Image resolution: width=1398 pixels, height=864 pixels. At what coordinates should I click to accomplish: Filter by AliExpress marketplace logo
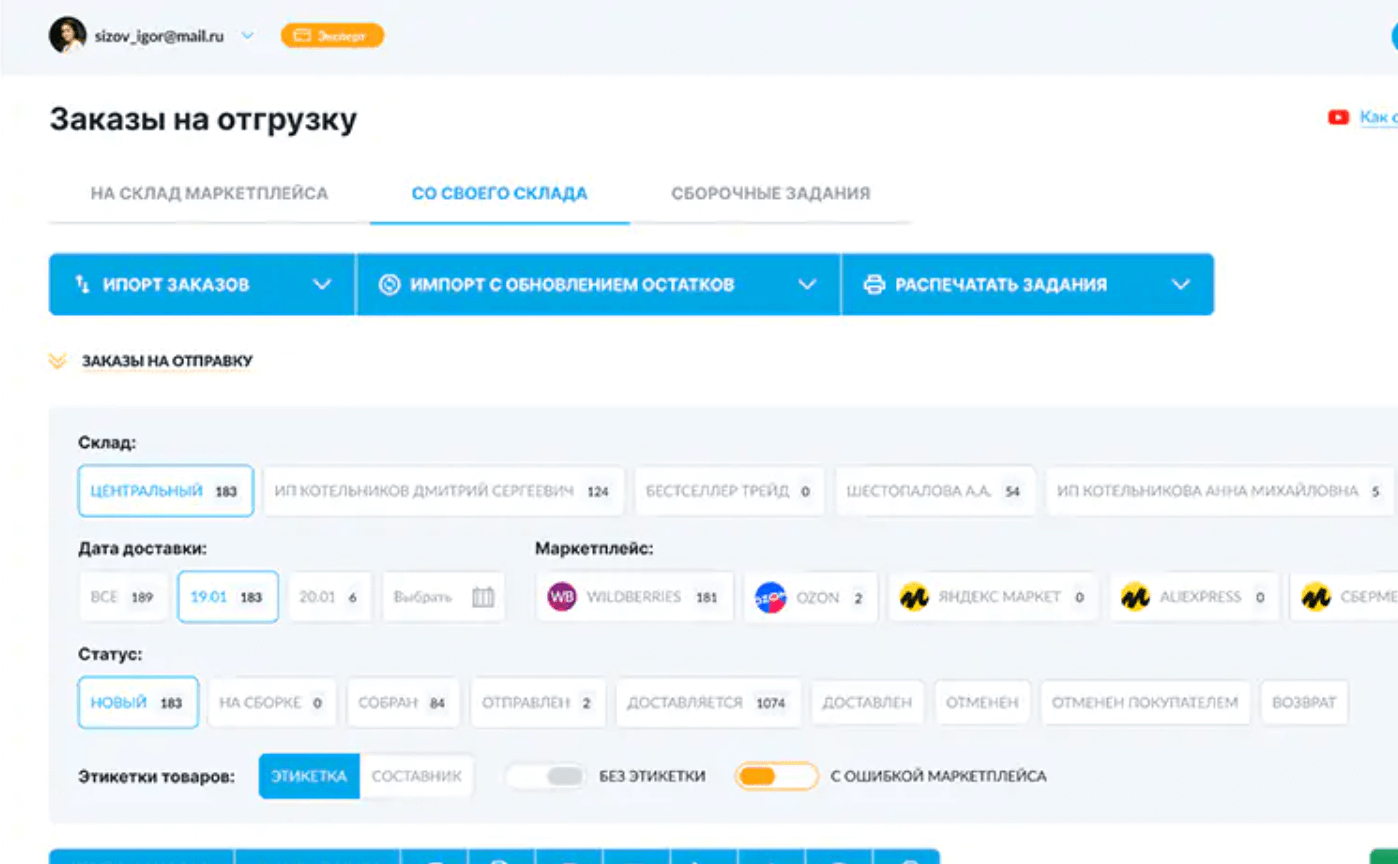click(1135, 597)
